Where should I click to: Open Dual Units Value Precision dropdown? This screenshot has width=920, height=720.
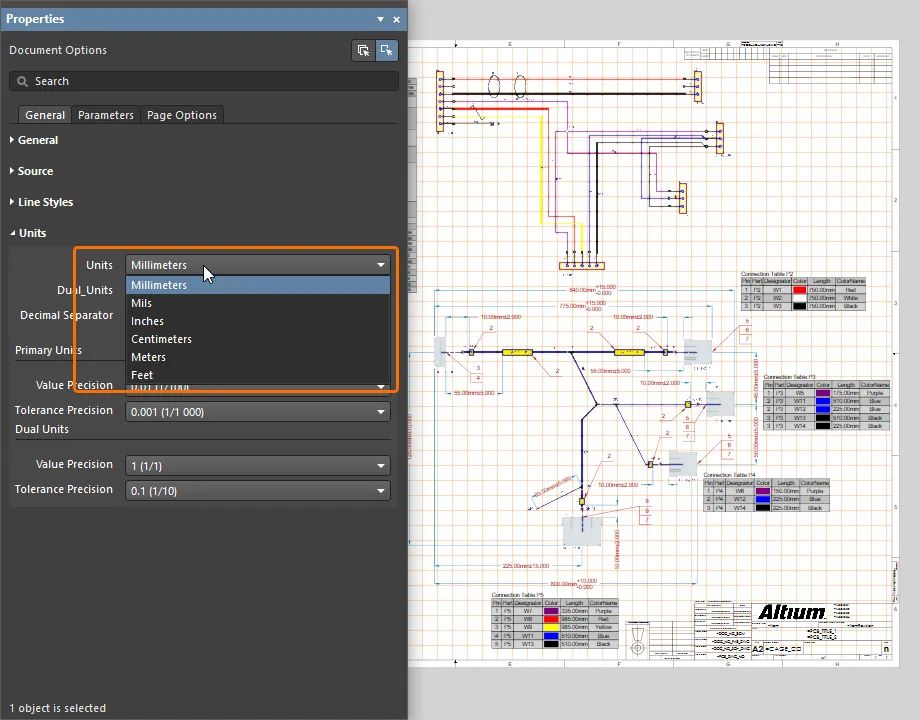click(x=257, y=466)
